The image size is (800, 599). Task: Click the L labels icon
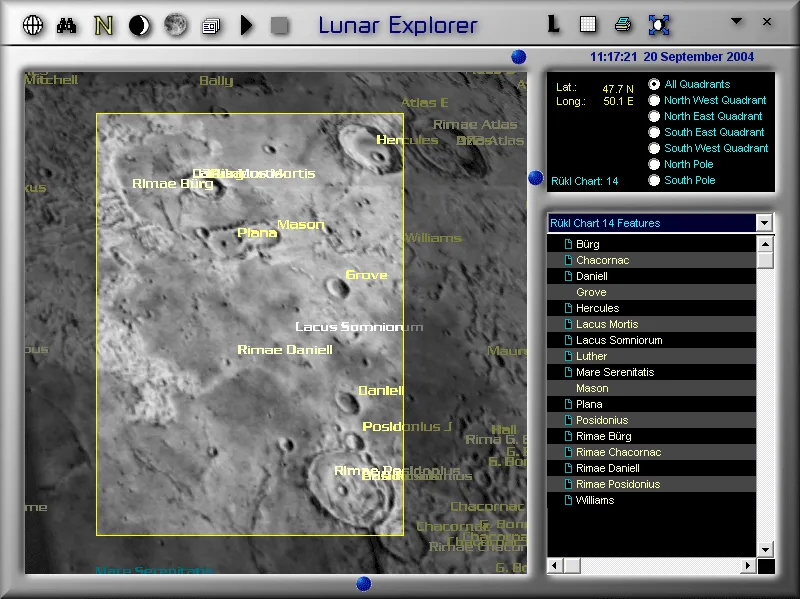(x=554, y=24)
